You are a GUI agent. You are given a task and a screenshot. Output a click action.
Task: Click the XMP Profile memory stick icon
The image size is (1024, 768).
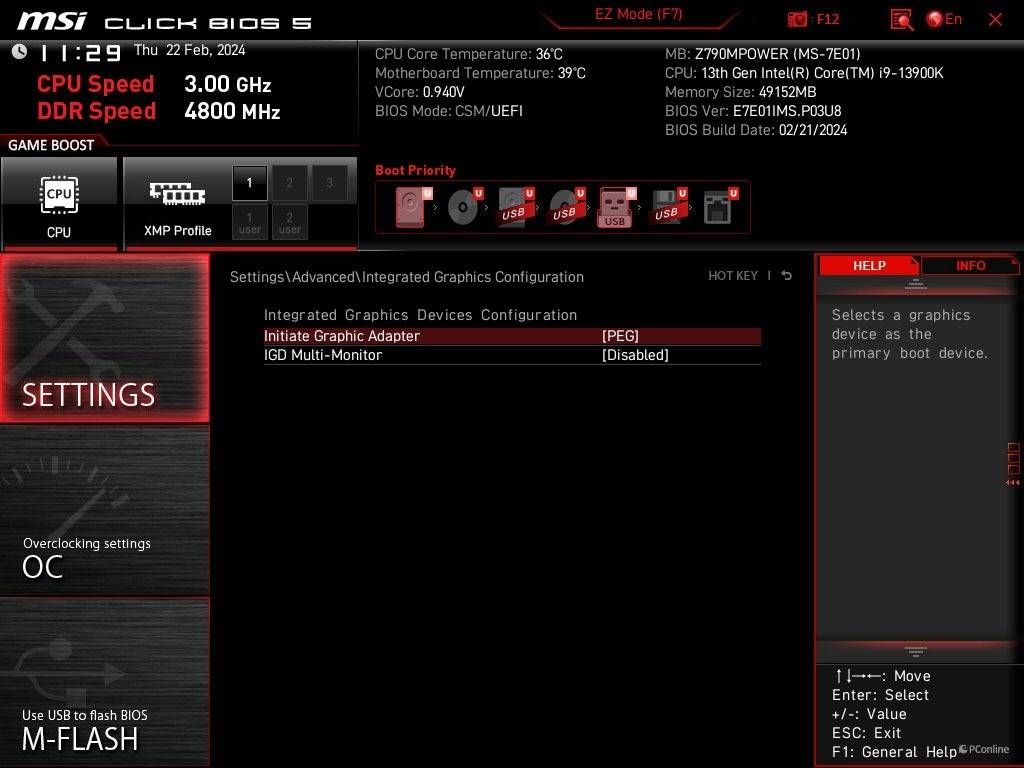pos(177,194)
